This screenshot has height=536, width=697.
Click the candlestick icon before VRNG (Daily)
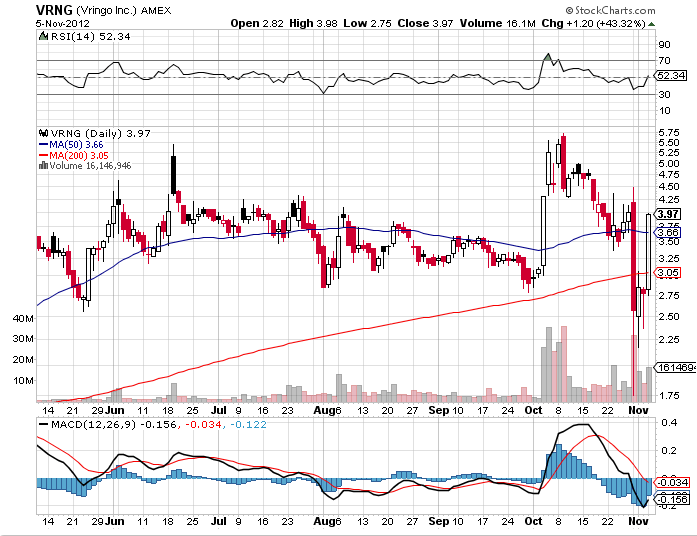click(x=44, y=133)
